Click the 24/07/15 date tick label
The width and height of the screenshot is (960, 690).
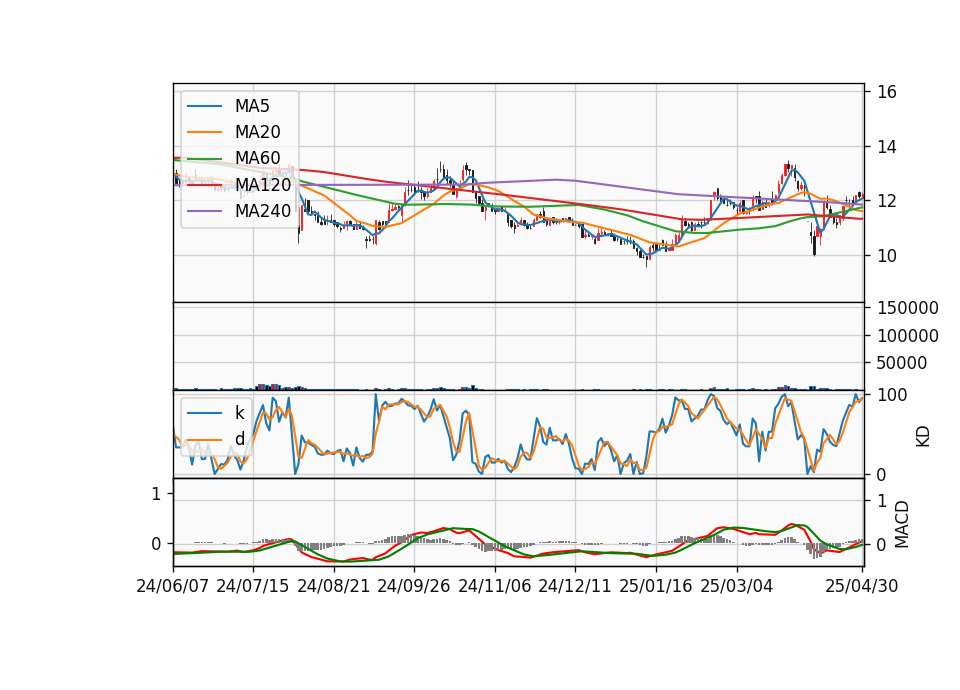(x=253, y=586)
